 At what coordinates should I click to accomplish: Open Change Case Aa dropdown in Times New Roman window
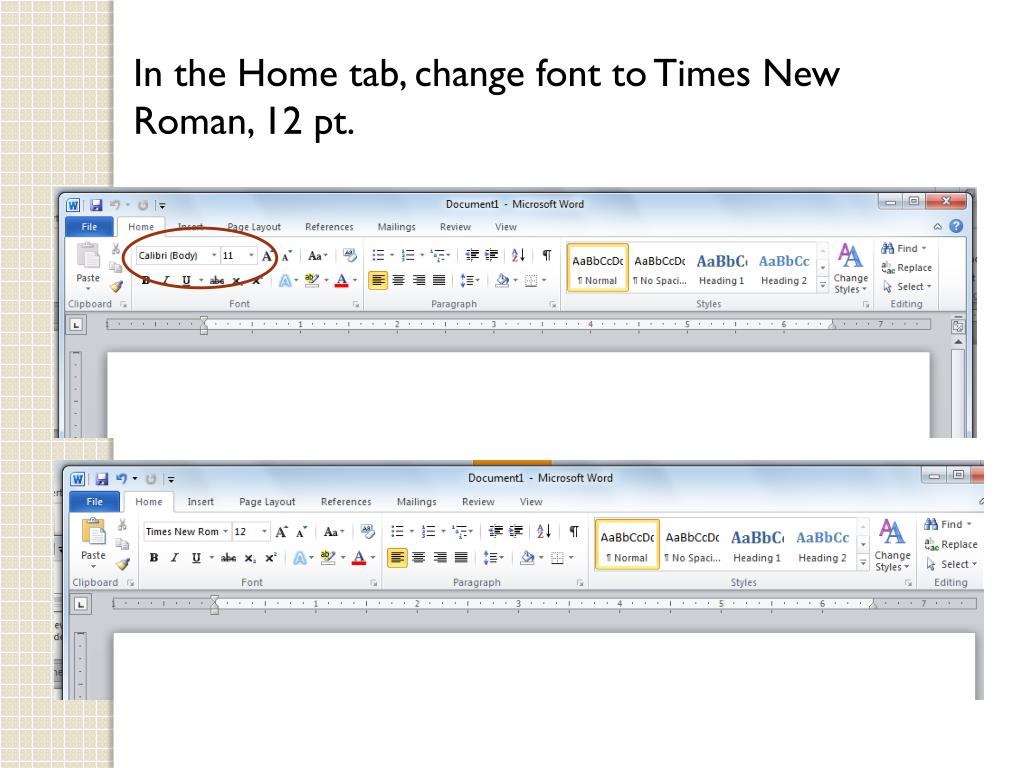[x=334, y=532]
